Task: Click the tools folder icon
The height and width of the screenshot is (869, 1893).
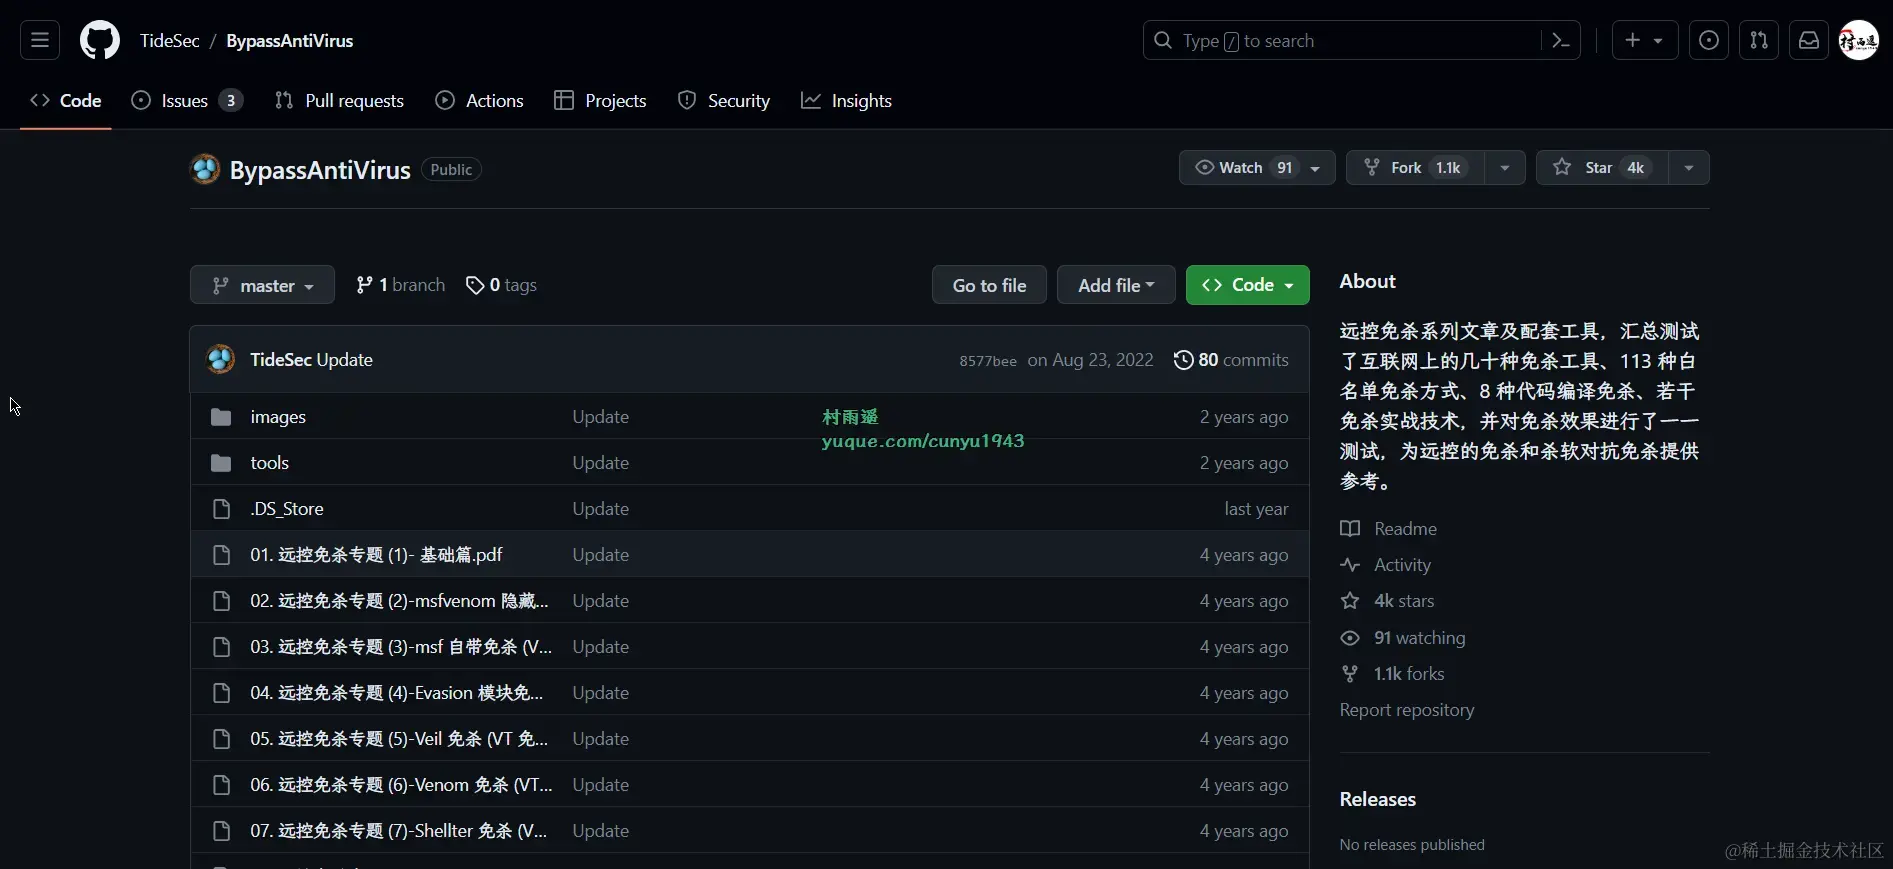Action: coord(221,463)
